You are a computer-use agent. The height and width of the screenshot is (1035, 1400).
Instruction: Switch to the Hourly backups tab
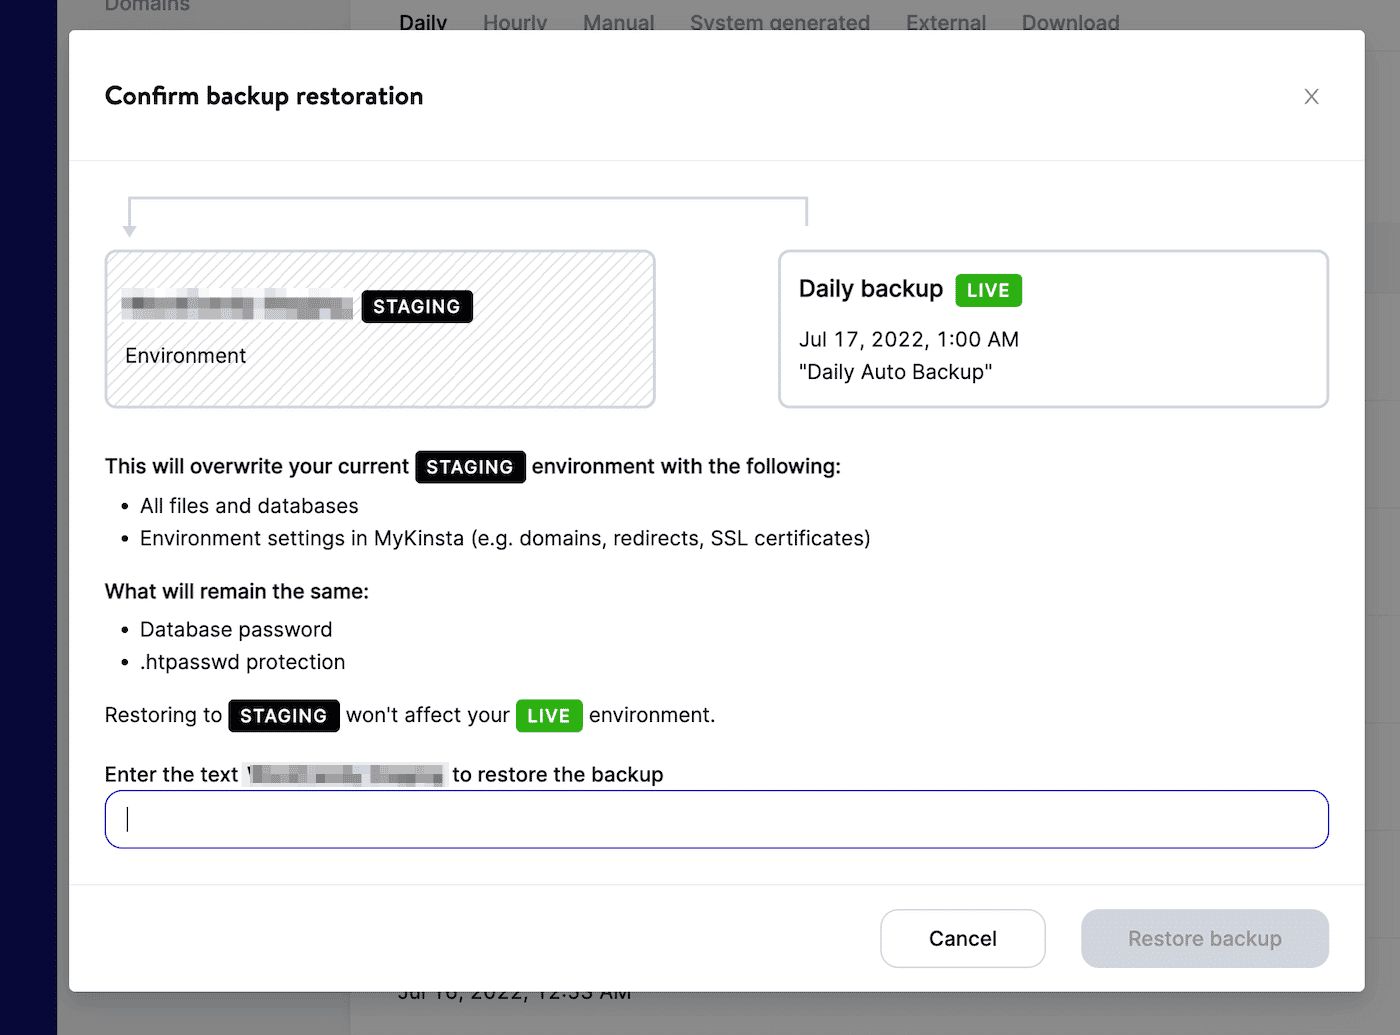click(x=514, y=22)
